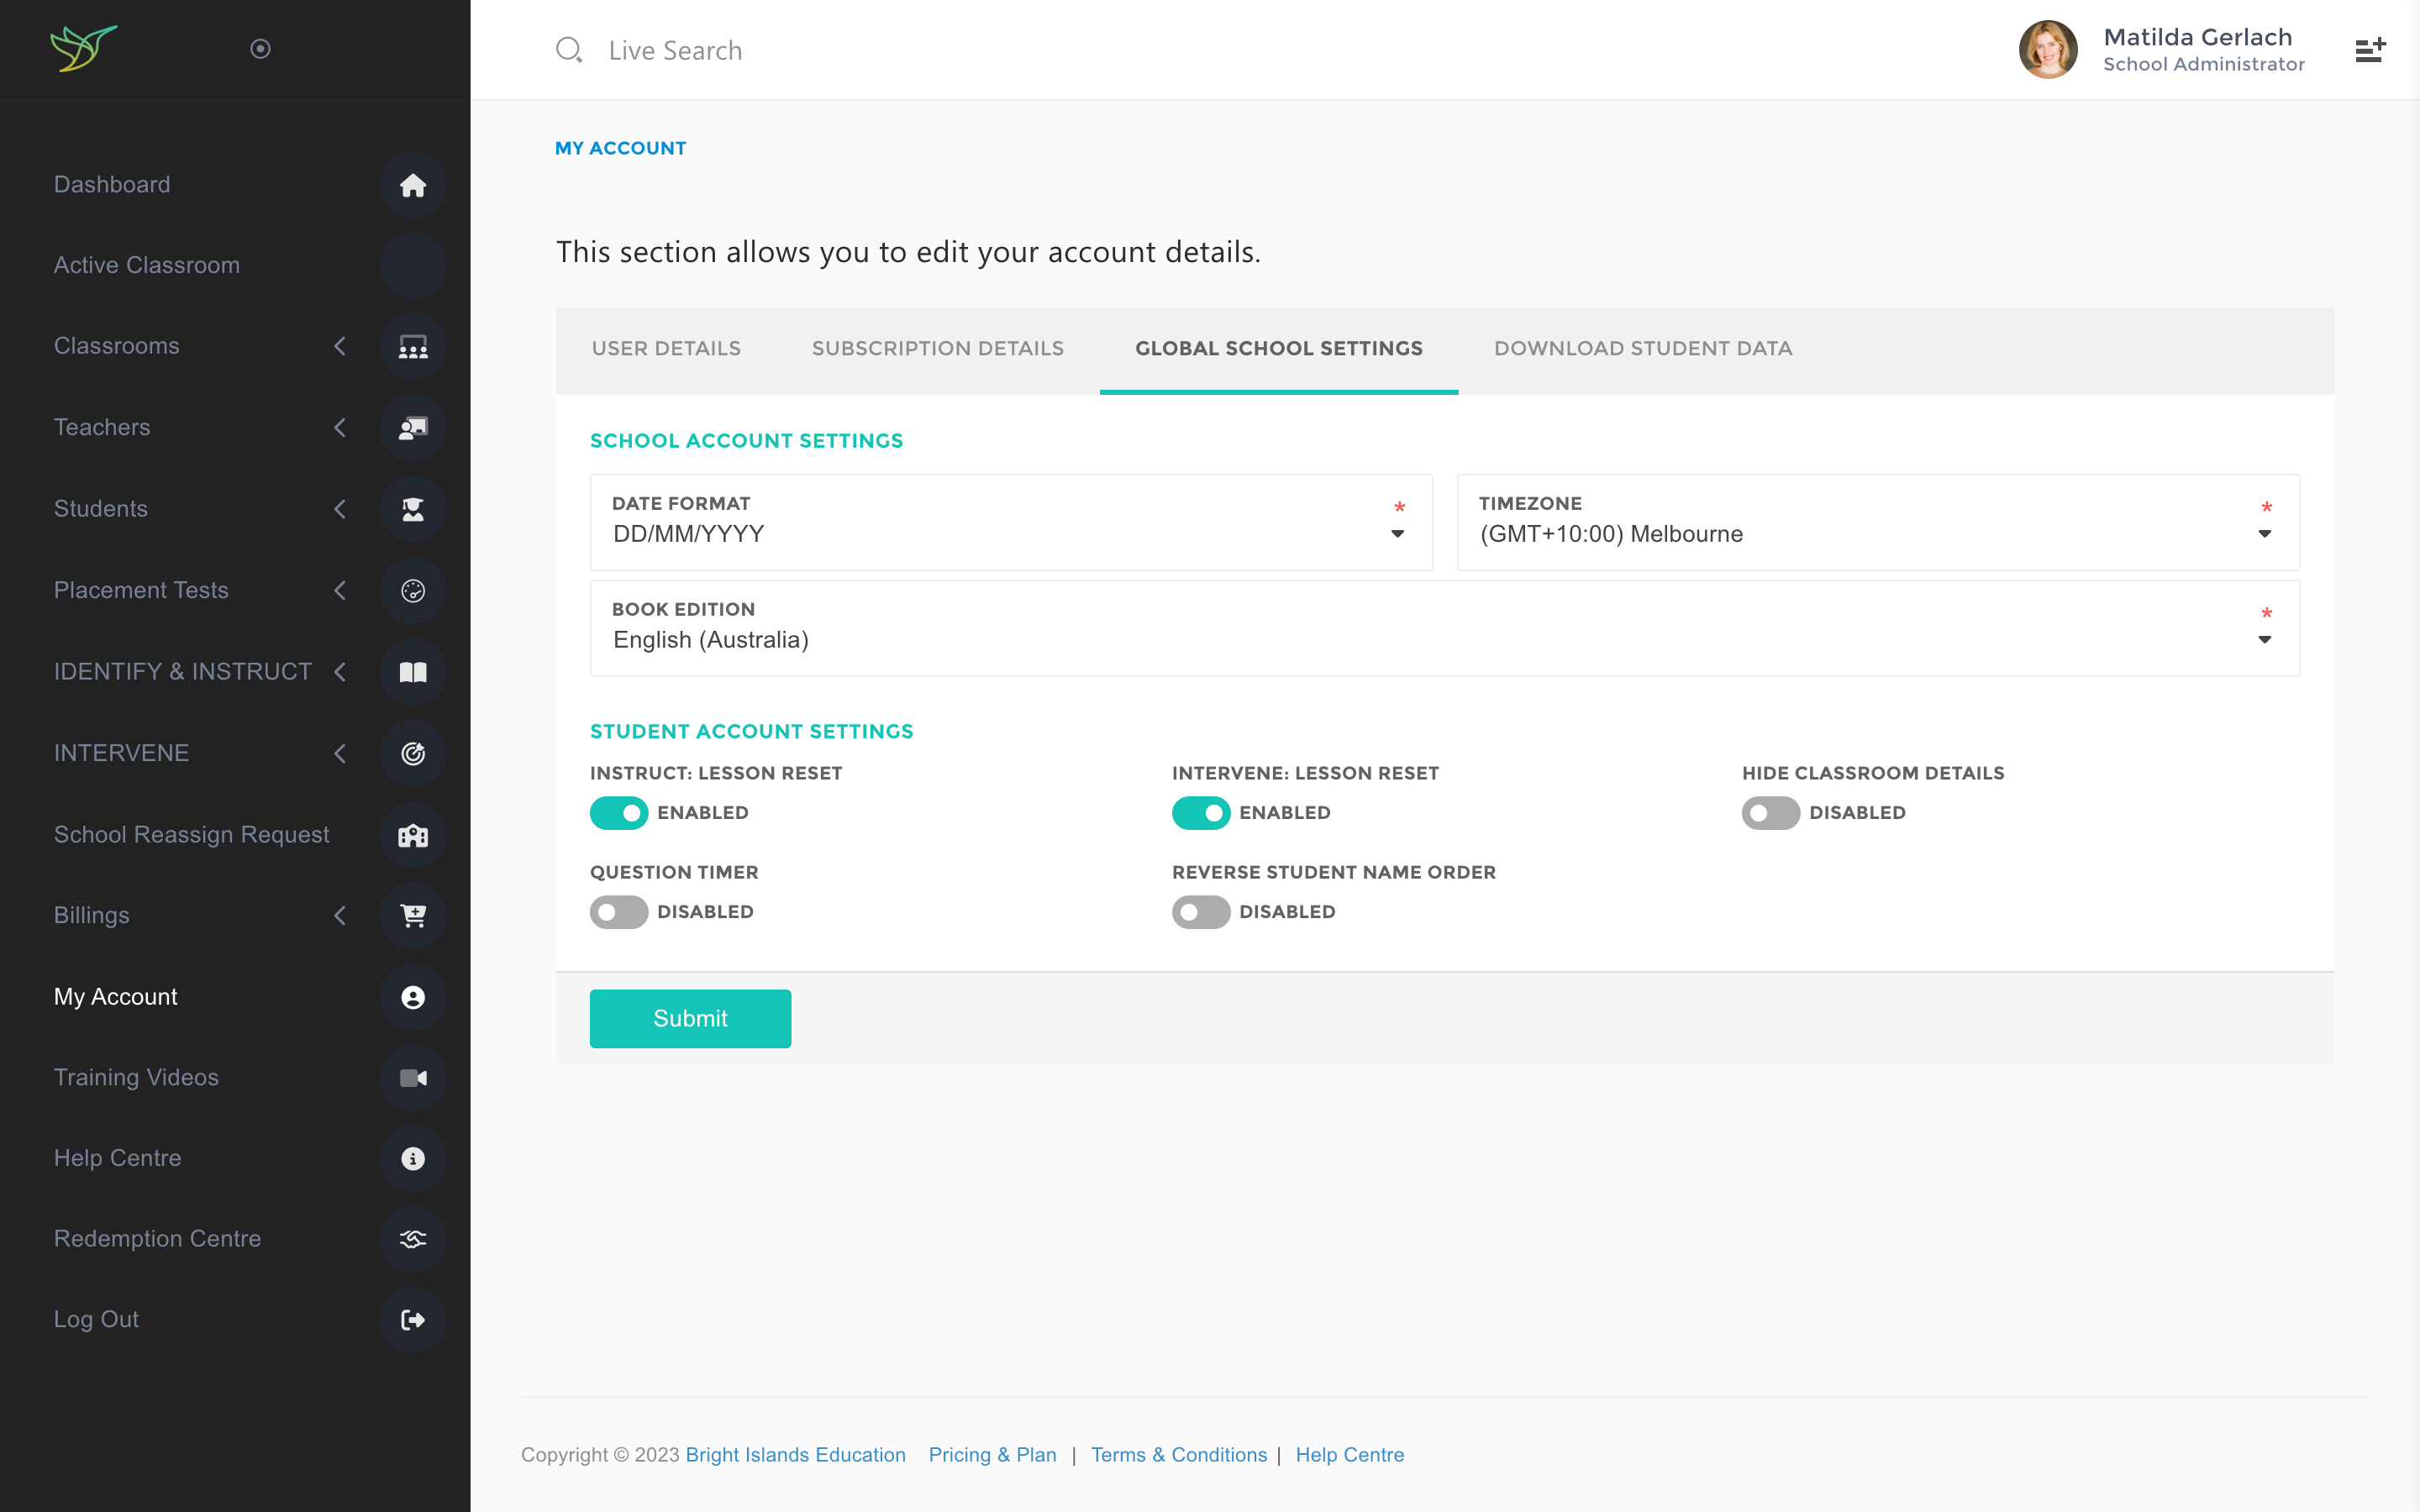Disable the INSTRUCT: Lesson Reset toggle
Image resolution: width=2420 pixels, height=1512 pixels.
point(619,812)
